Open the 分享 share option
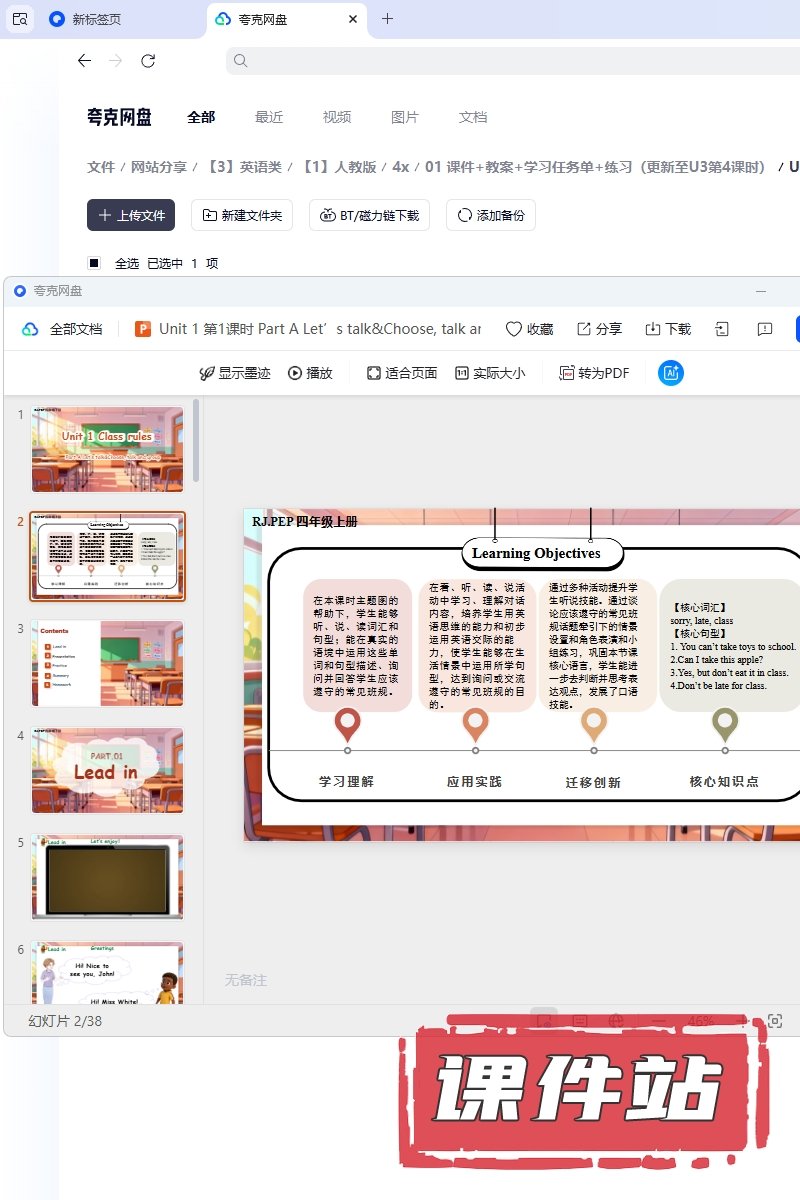This screenshot has height=1200, width=800. pos(599,329)
